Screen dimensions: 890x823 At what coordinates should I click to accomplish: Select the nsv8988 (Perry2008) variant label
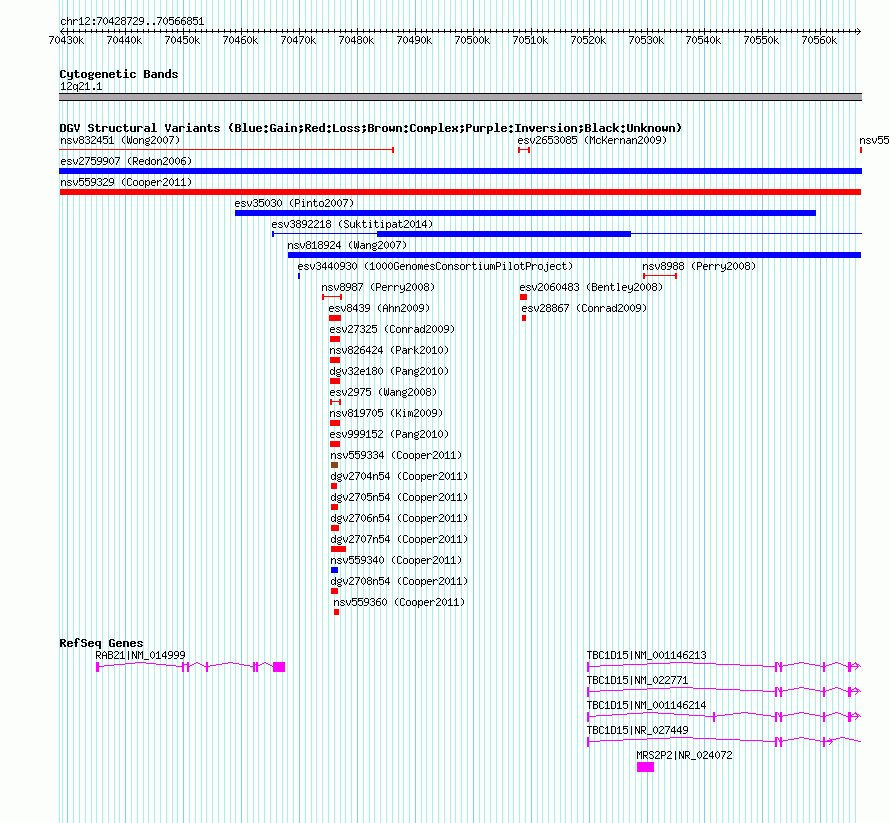click(699, 266)
